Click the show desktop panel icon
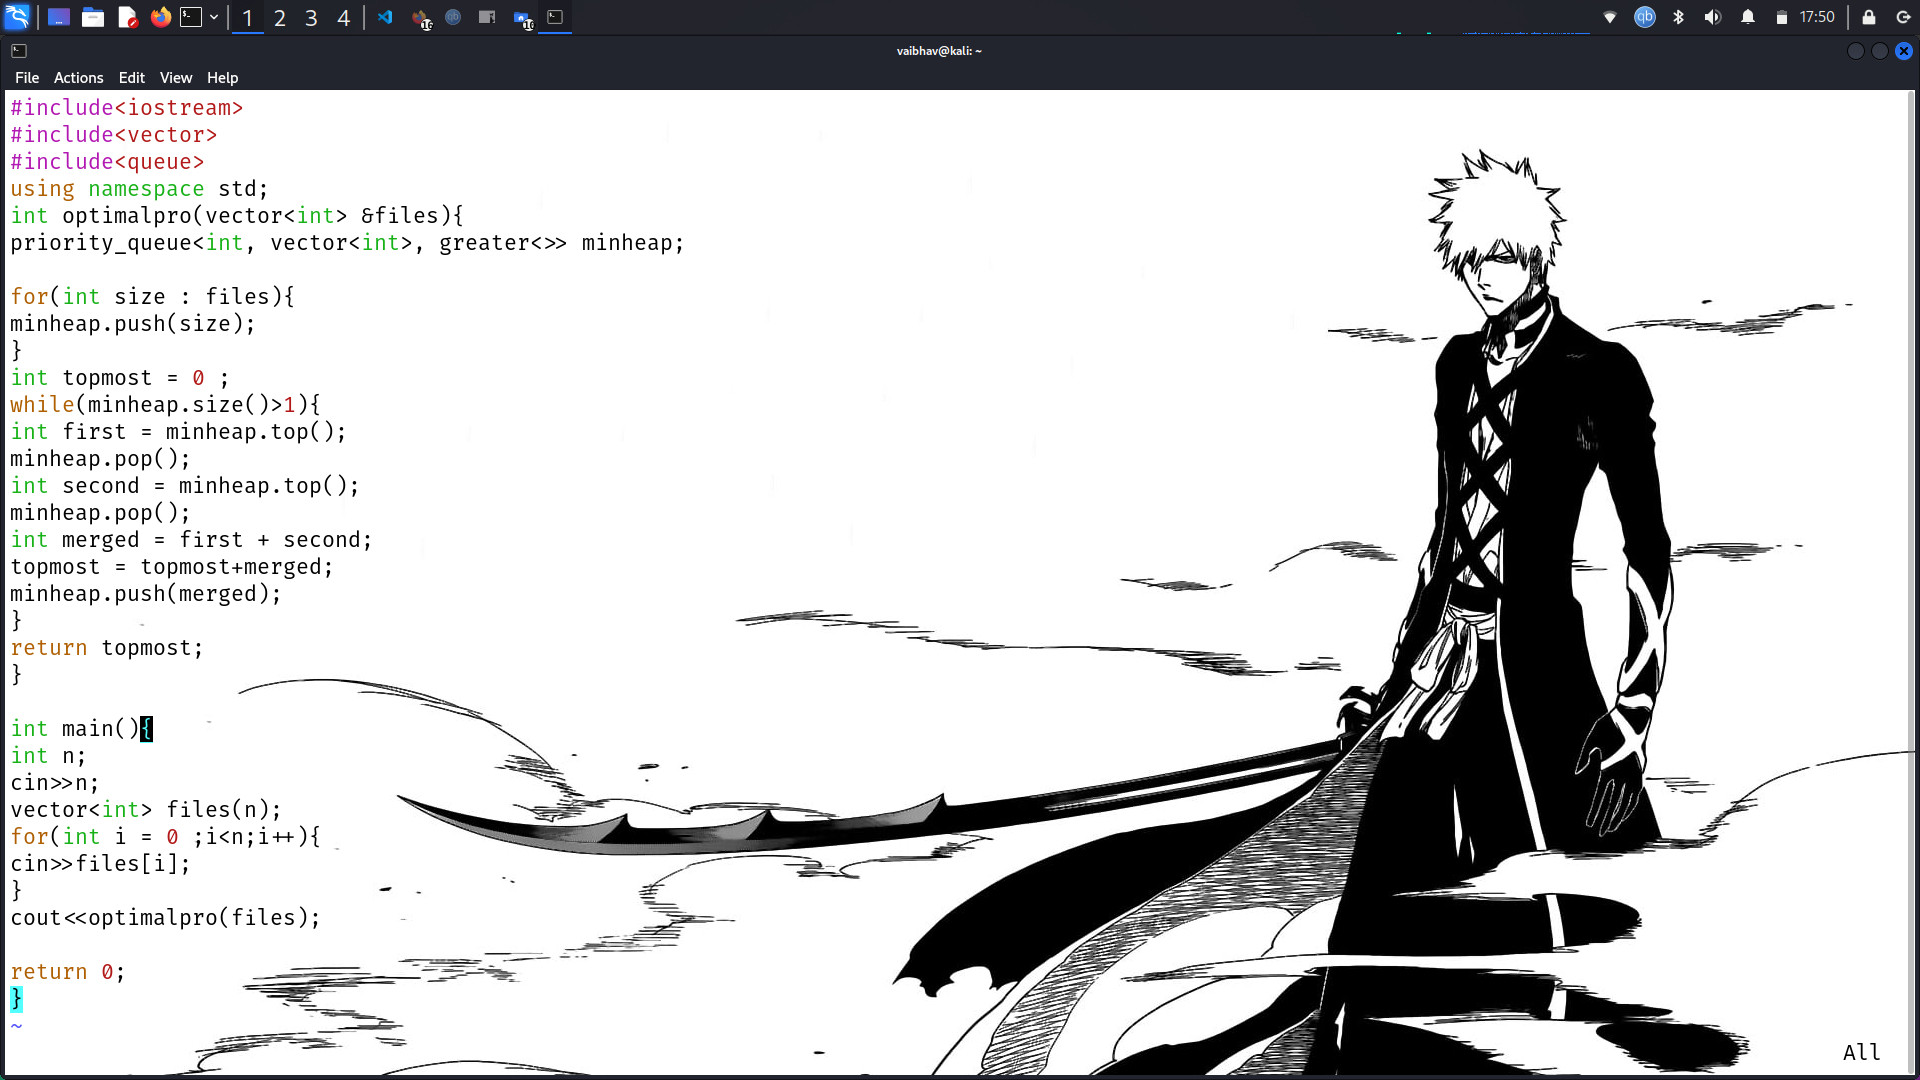 (59, 17)
